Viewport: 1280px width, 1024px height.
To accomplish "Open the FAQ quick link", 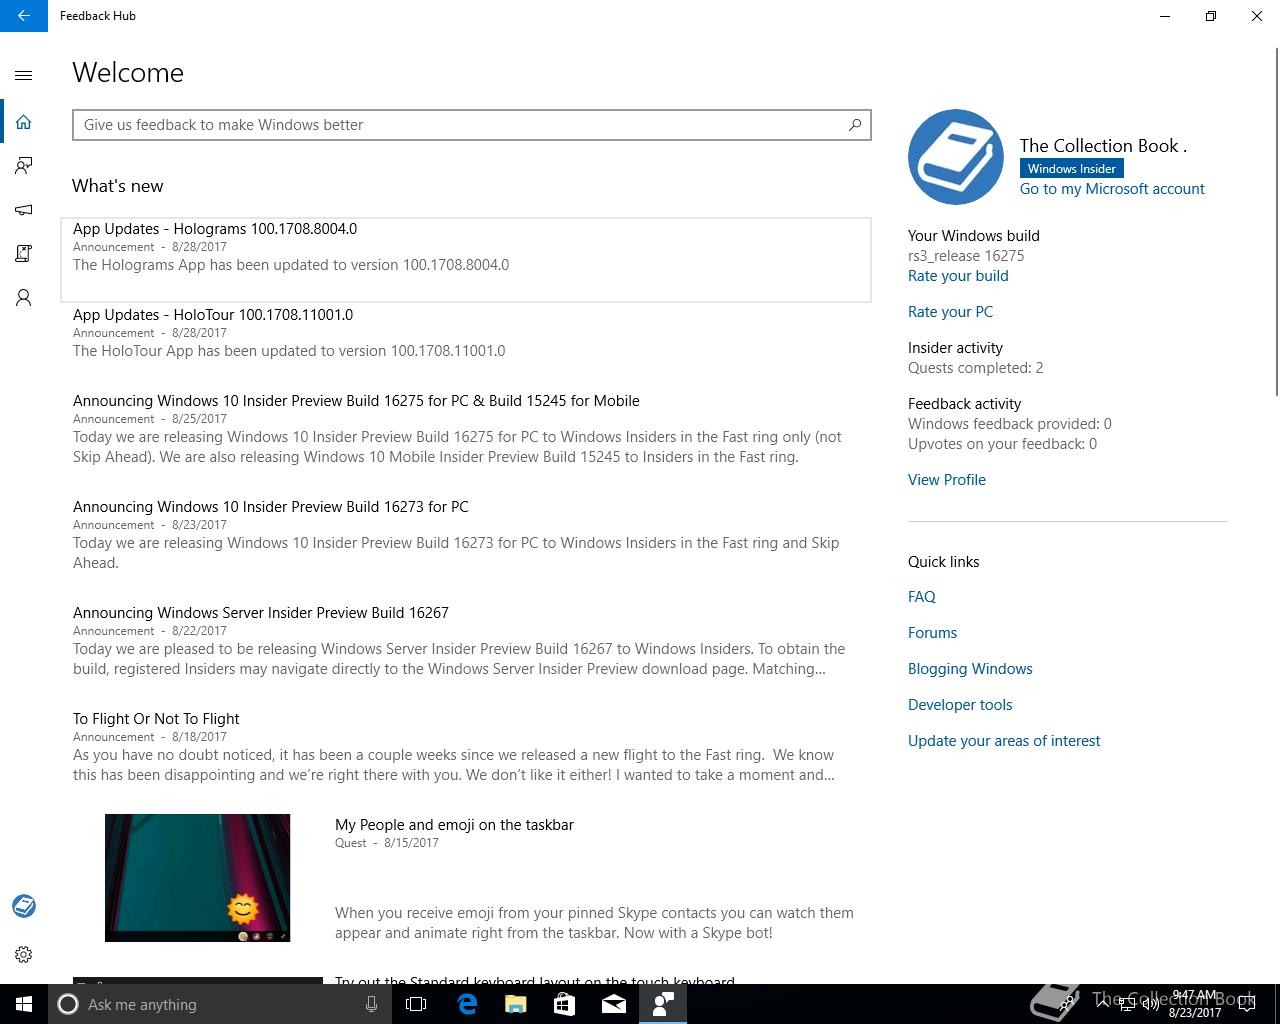I will pos(922,597).
